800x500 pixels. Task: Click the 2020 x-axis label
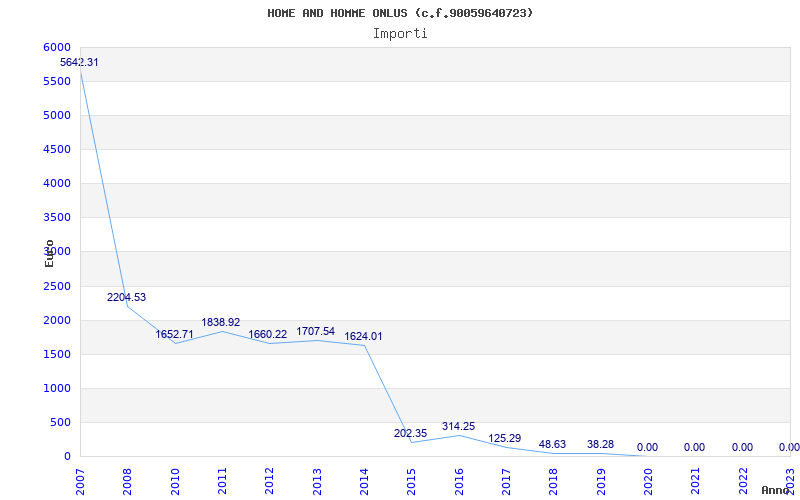[648, 481]
